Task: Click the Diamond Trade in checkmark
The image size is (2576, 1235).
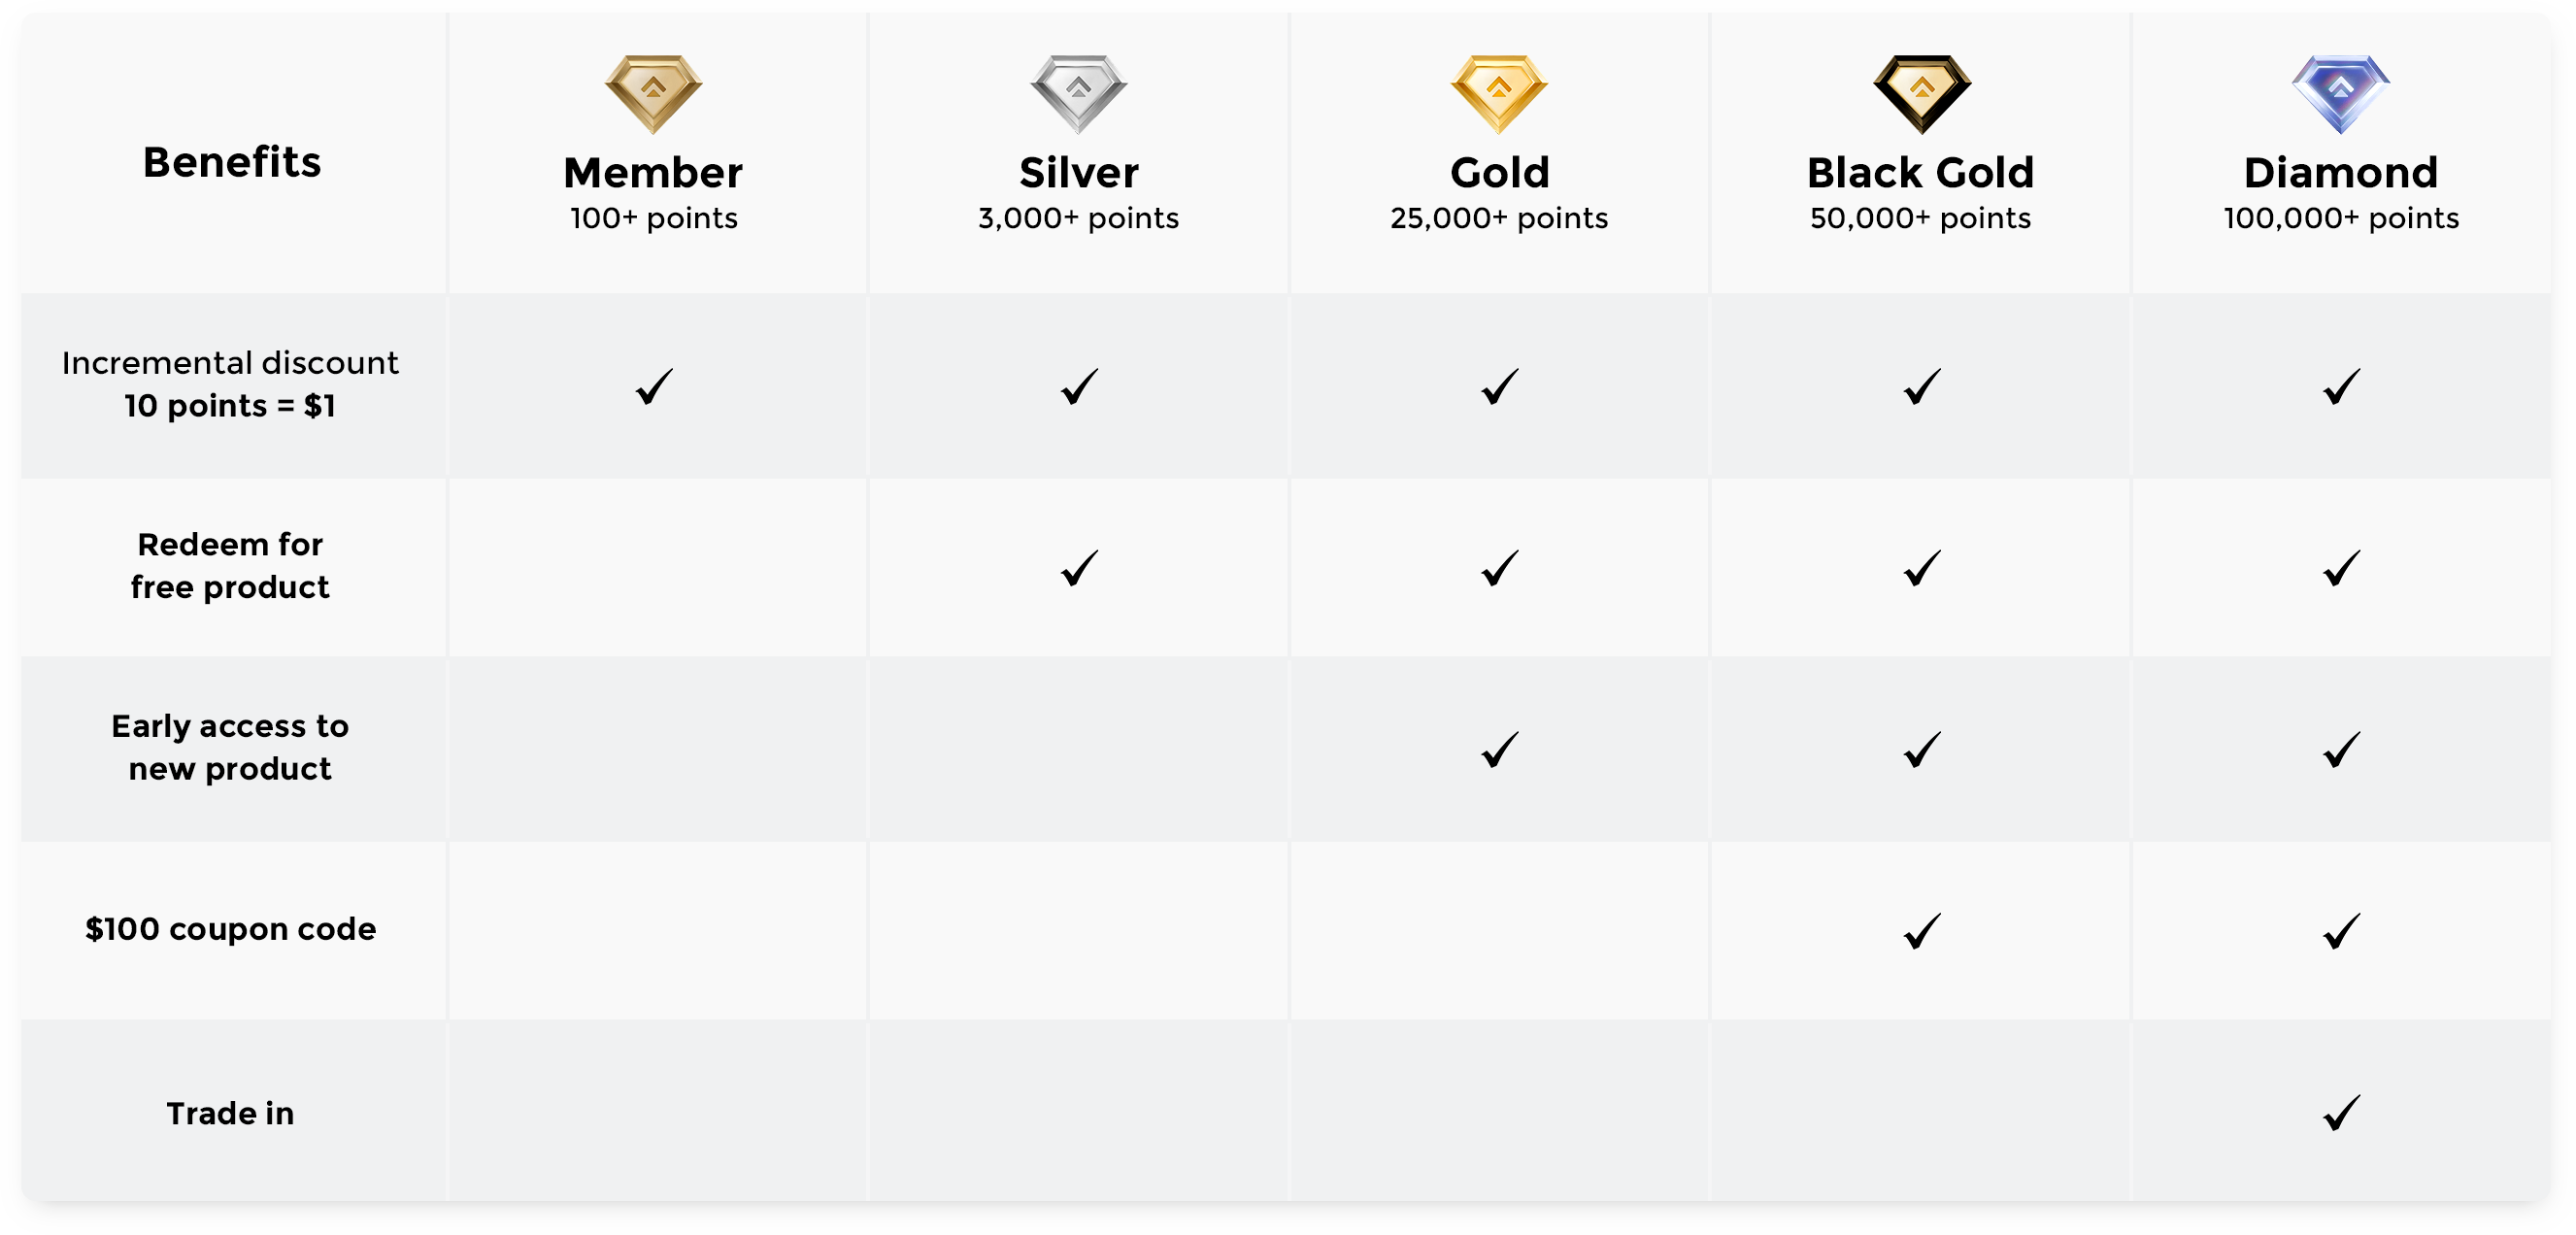Action: pyautogui.click(x=2341, y=1112)
